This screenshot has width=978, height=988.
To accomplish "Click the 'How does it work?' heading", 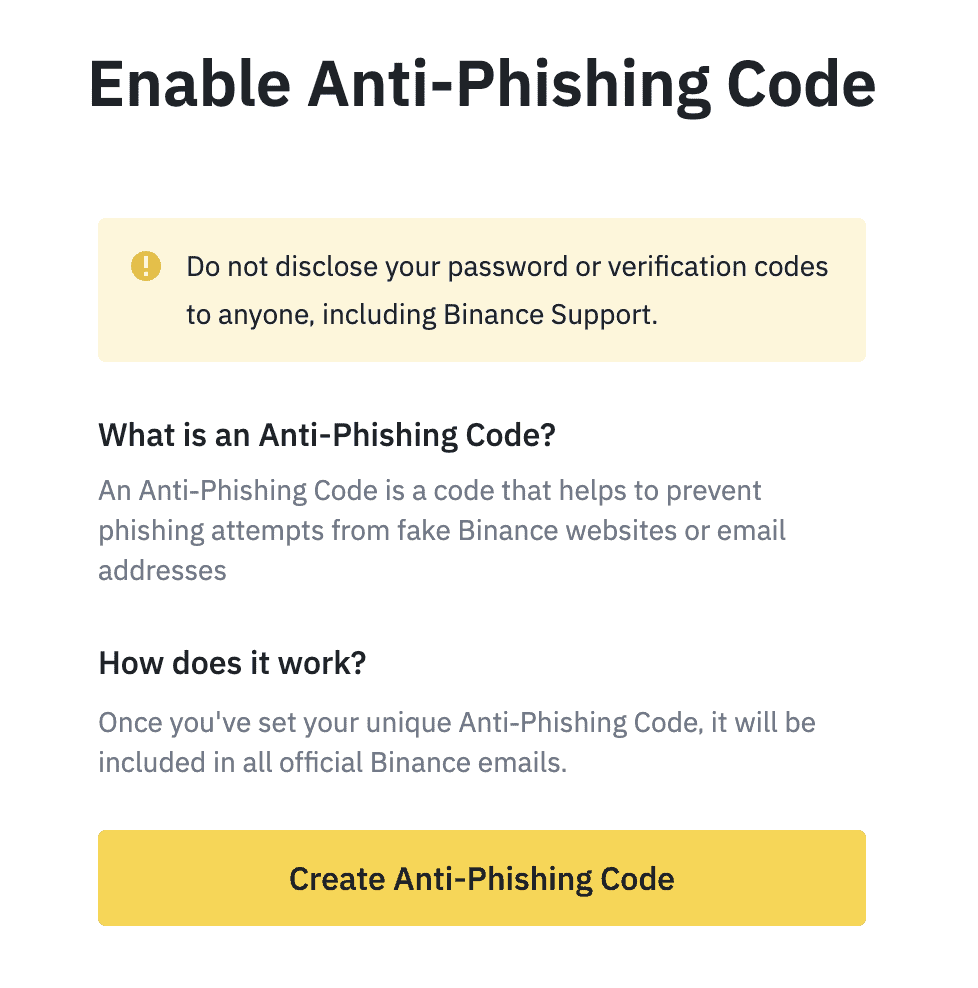I will pos(233,663).
